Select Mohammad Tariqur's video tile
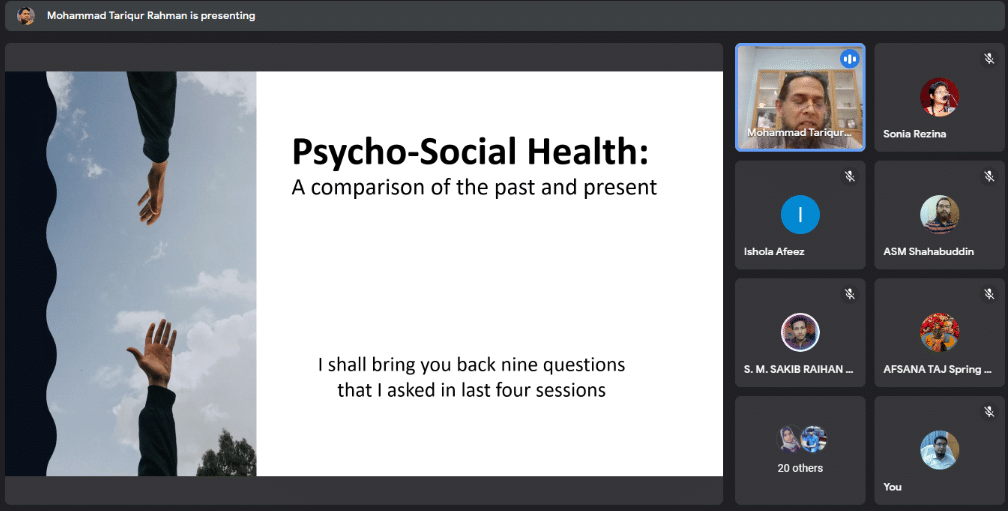Image resolution: width=1008 pixels, height=511 pixels. (x=800, y=98)
